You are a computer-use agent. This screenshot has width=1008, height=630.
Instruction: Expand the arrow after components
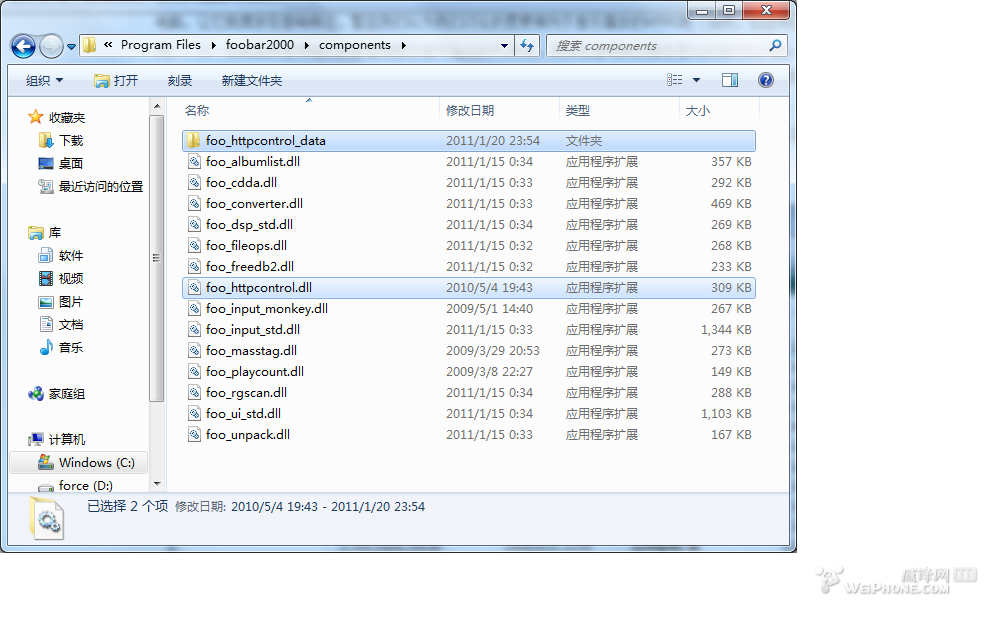click(x=404, y=45)
